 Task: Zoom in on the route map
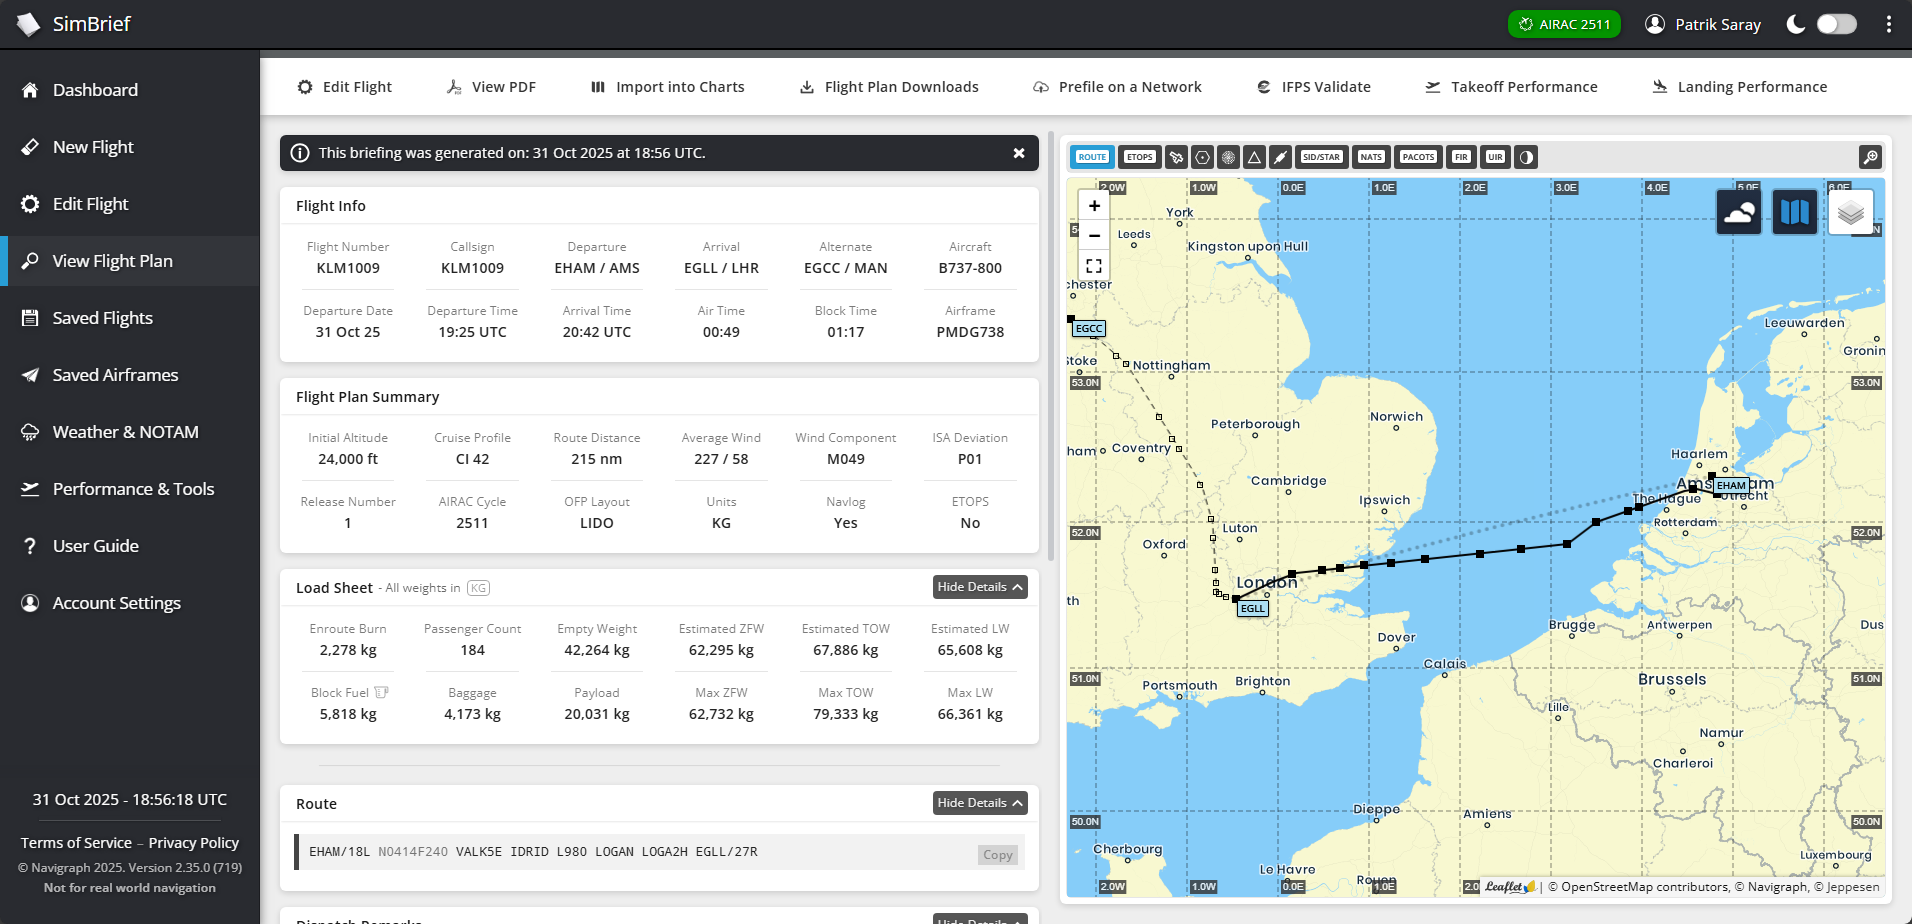coord(1094,206)
